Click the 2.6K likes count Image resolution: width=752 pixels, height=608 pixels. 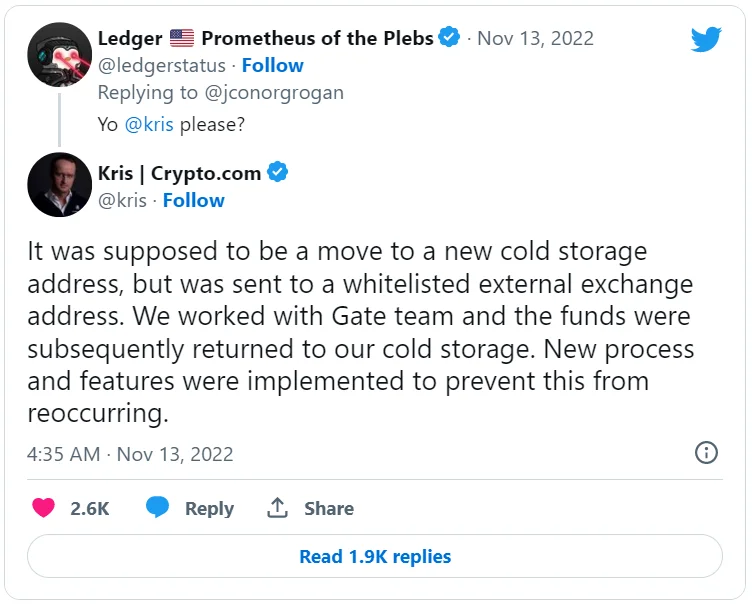[90, 508]
